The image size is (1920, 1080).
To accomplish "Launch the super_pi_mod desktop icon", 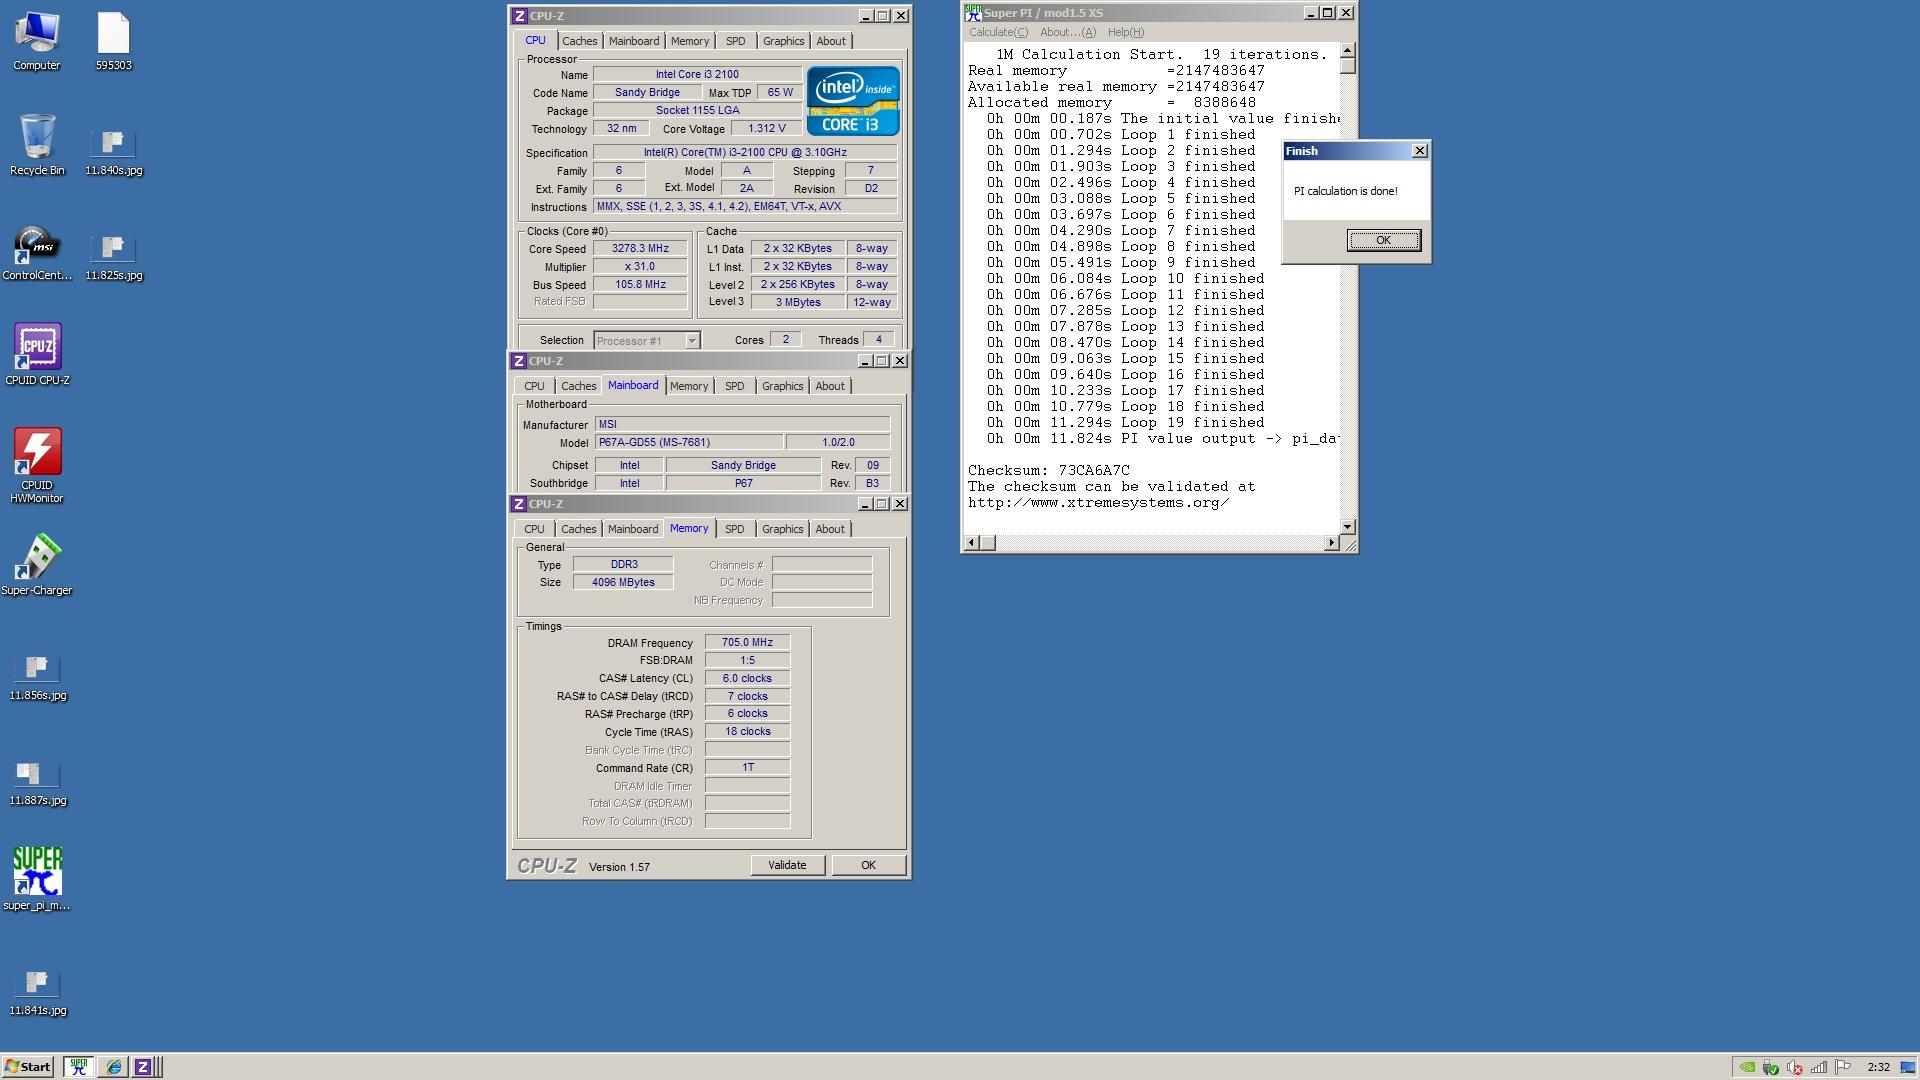I will pyautogui.click(x=37, y=880).
